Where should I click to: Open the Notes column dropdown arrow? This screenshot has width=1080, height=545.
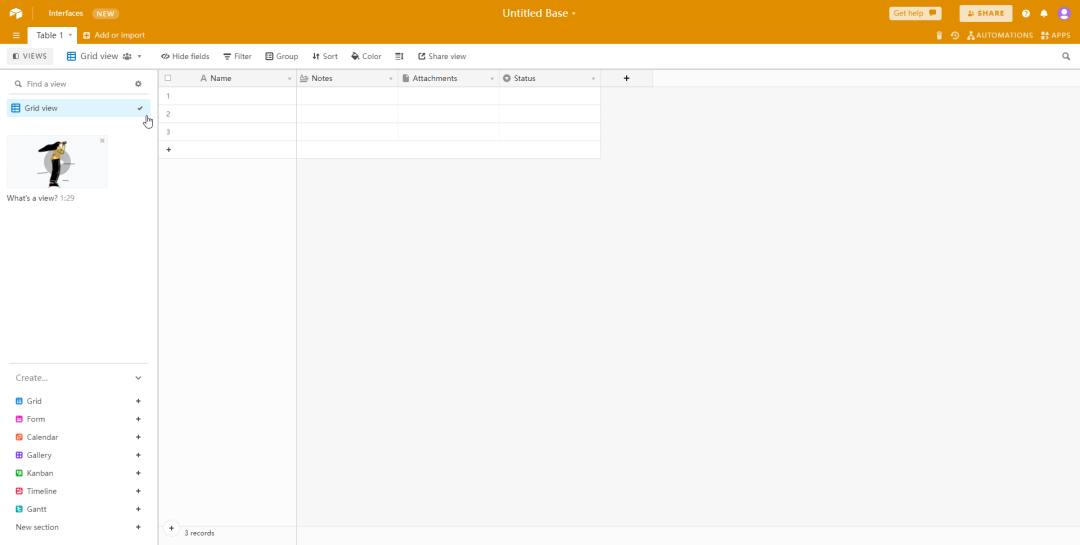[391, 79]
